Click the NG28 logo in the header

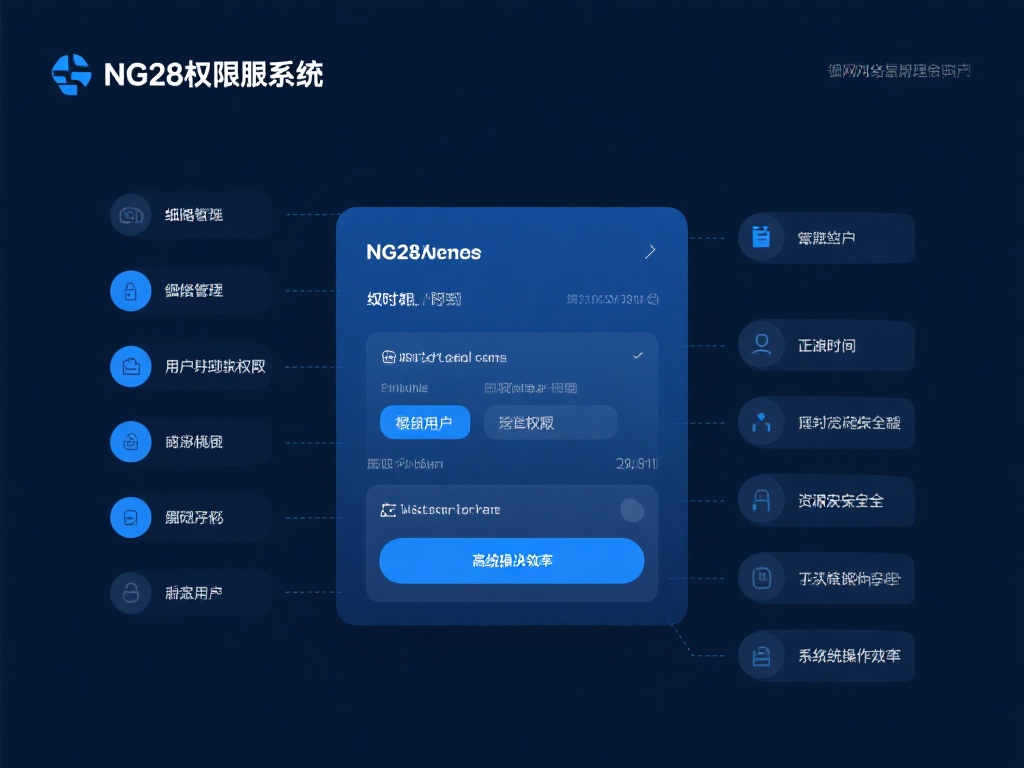pos(71,73)
